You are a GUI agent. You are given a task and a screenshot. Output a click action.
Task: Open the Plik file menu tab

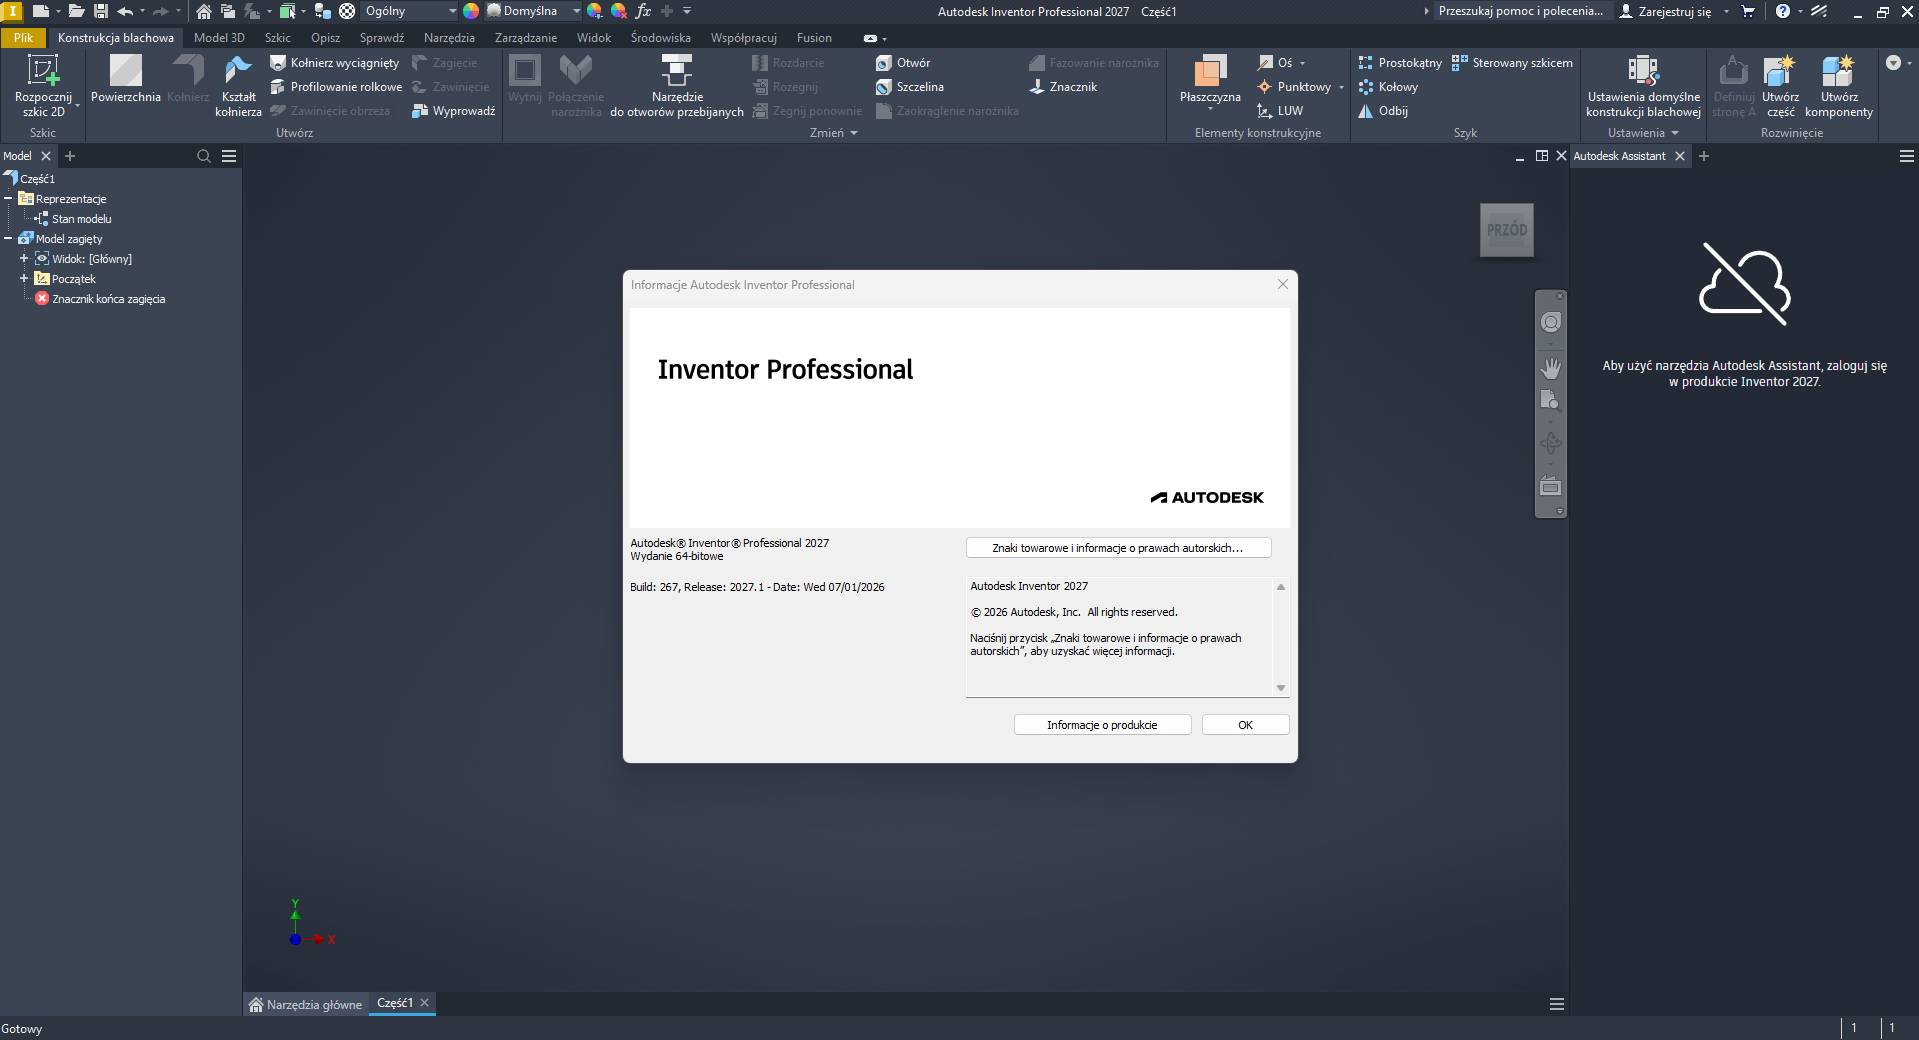click(x=23, y=38)
